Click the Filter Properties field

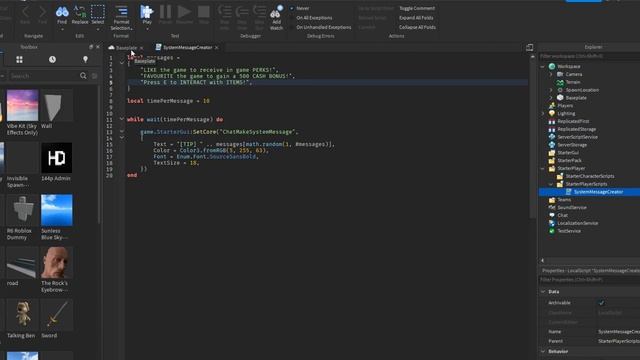click(589, 280)
